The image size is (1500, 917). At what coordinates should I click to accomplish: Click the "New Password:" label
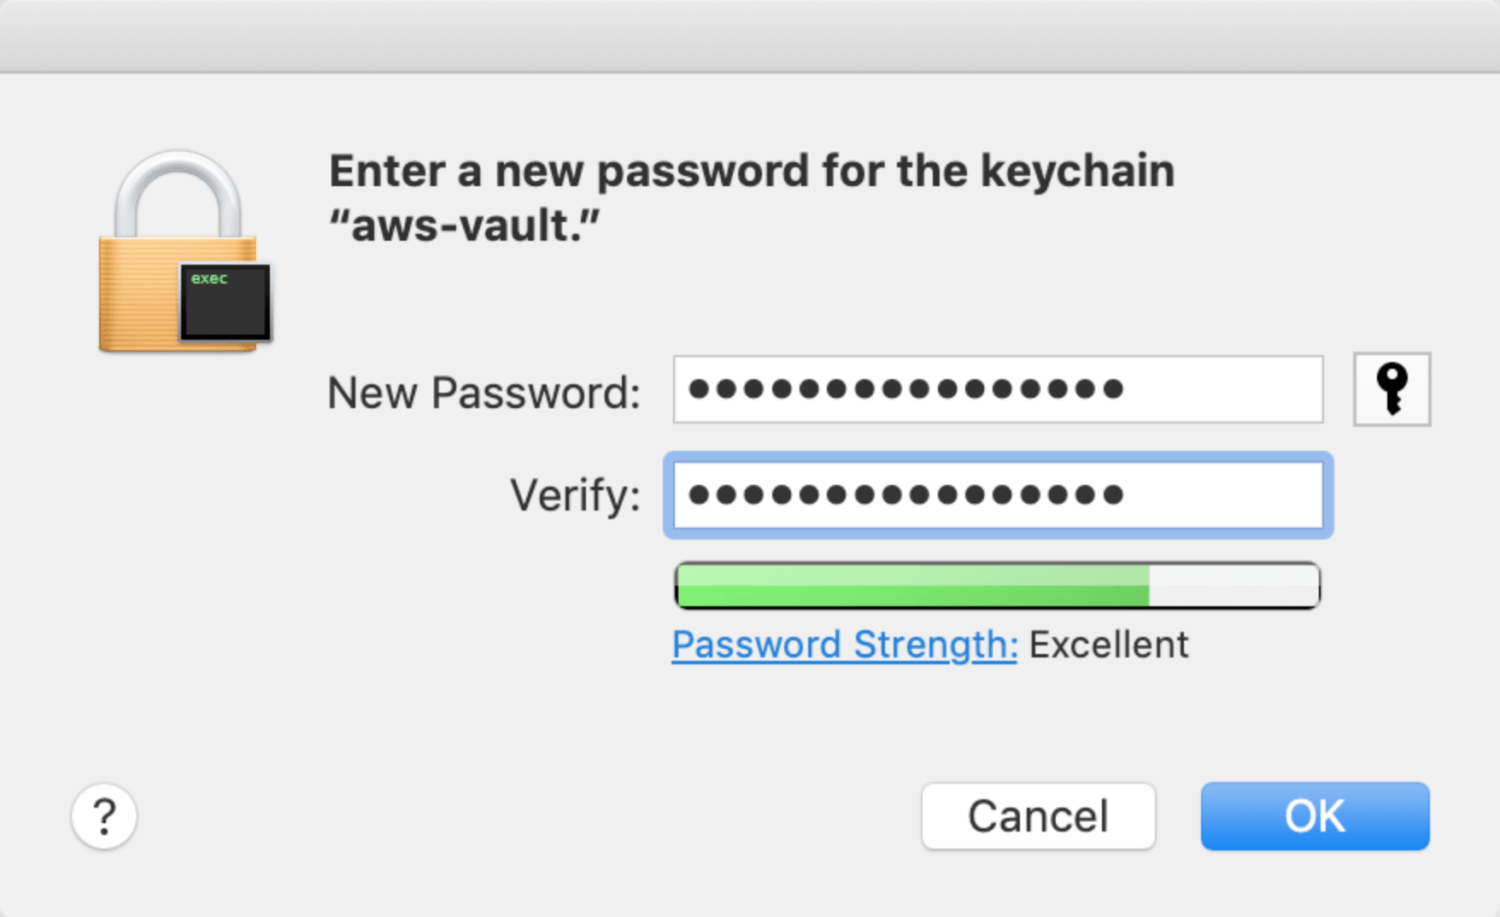coord(484,393)
